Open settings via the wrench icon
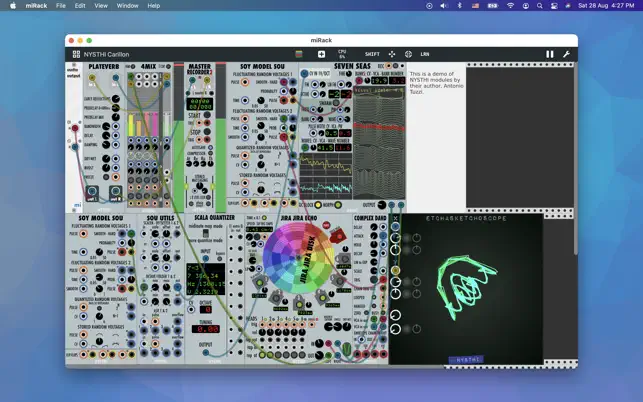This screenshot has width=643, height=402. click(x=566, y=54)
